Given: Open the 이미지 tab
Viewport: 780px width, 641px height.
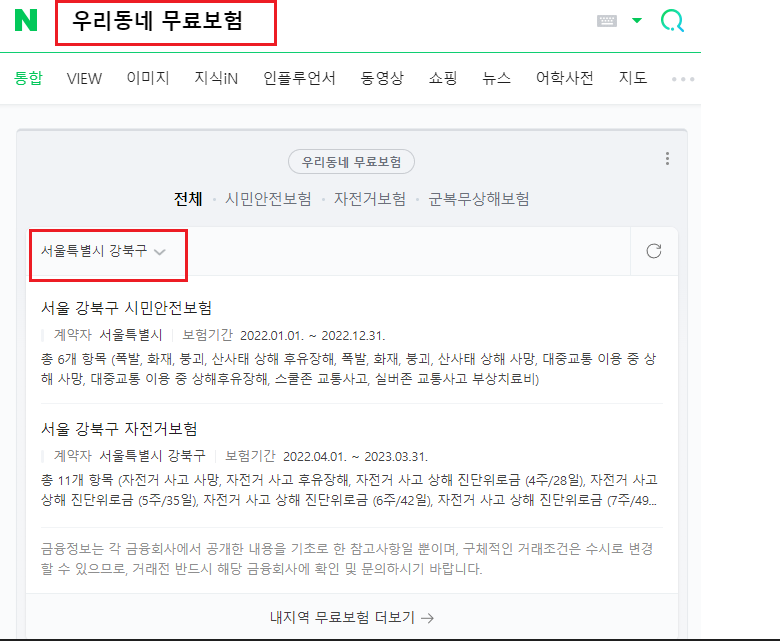Looking at the screenshot, I should click(148, 78).
